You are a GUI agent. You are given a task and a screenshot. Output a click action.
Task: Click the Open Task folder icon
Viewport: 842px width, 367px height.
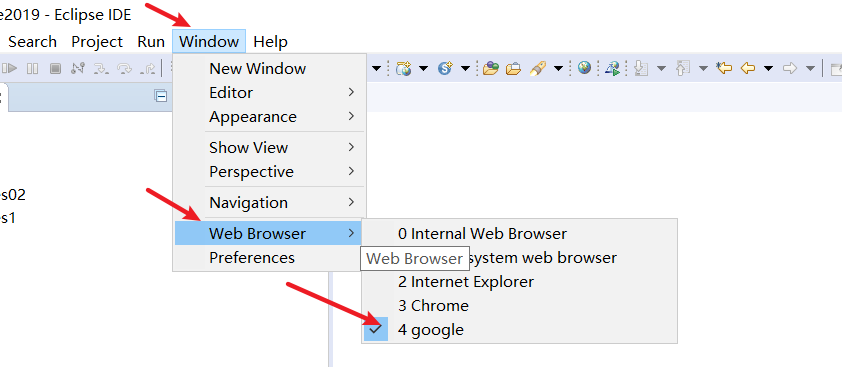click(513, 68)
